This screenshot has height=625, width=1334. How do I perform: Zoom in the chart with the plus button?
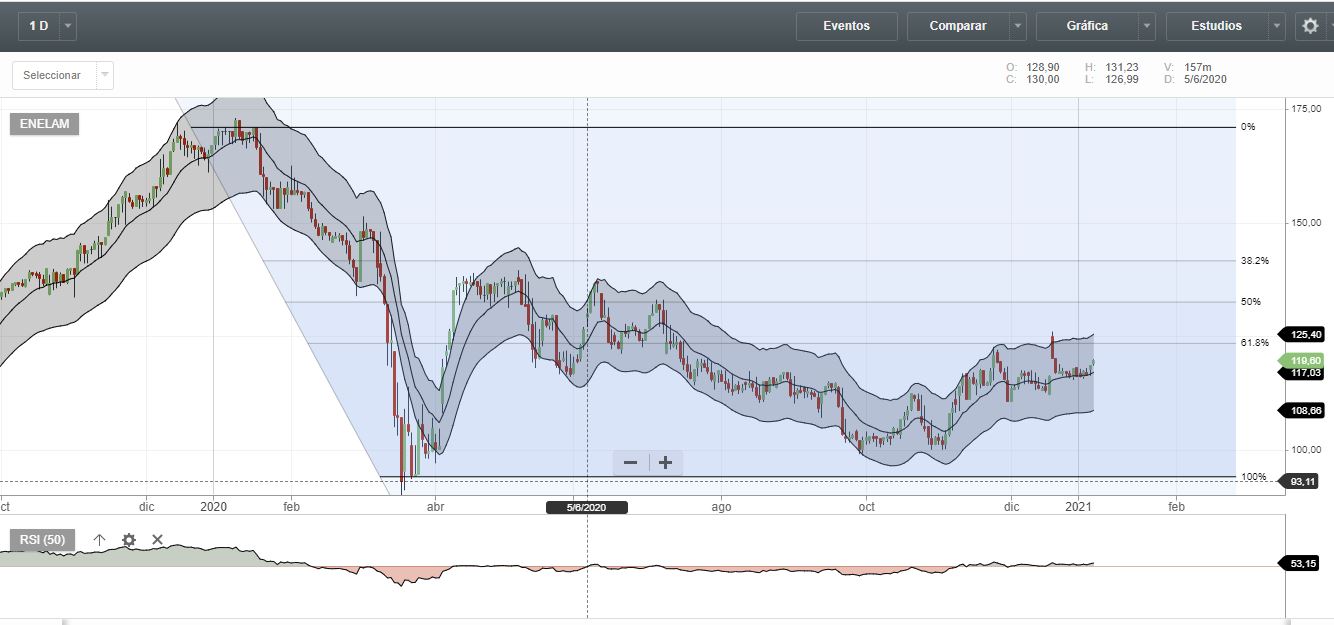[666, 462]
